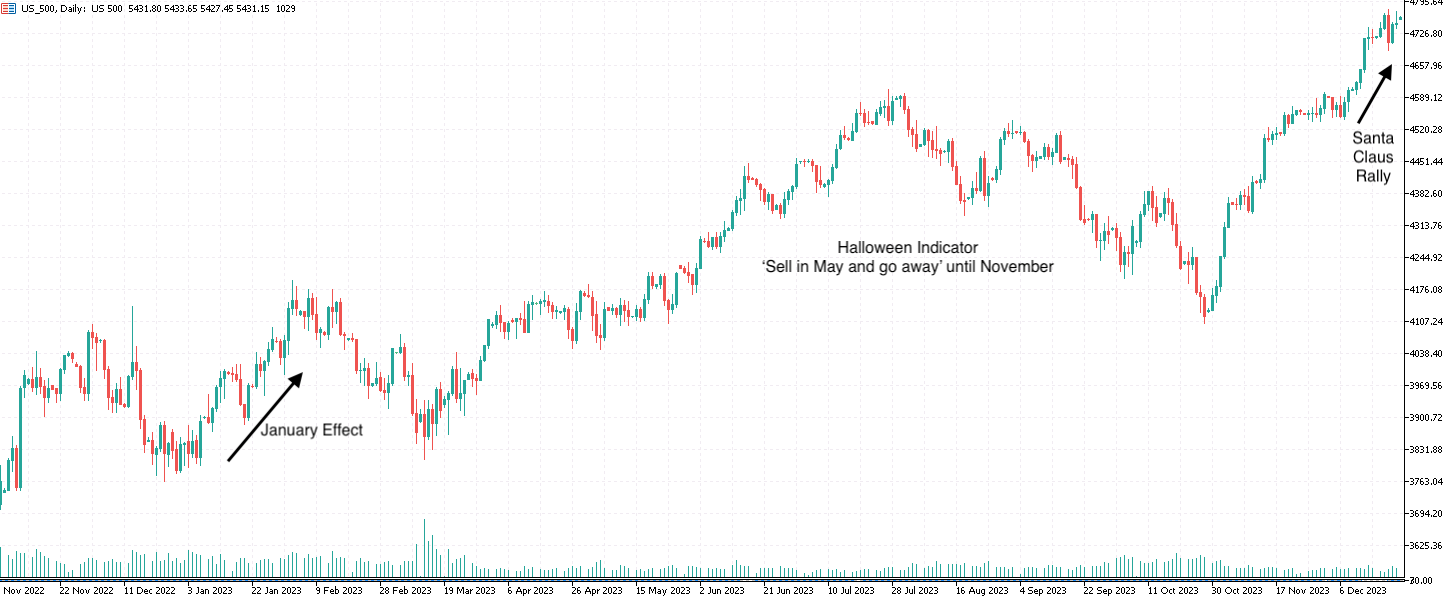Click the 'Santa Claus Rally' text label
1450x601 pixels.
tap(1372, 157)
